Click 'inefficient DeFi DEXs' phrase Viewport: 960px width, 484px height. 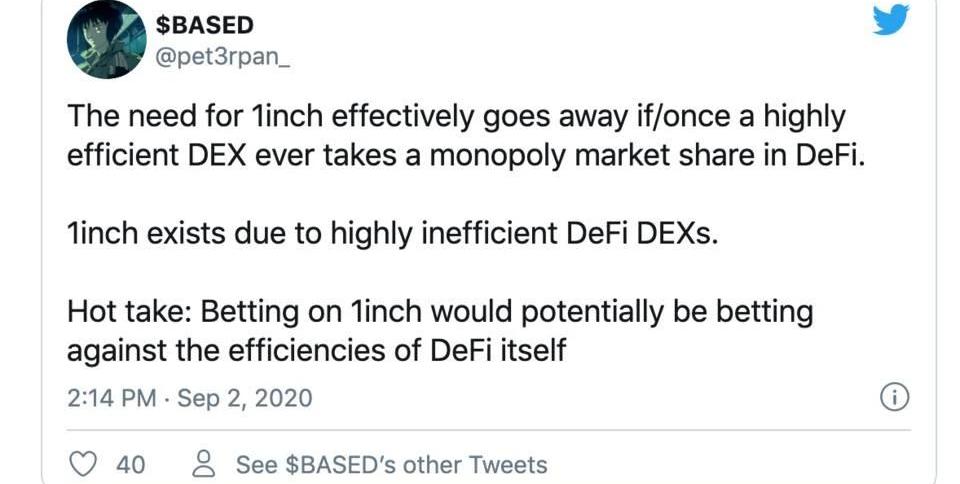[x=569, y=234]
